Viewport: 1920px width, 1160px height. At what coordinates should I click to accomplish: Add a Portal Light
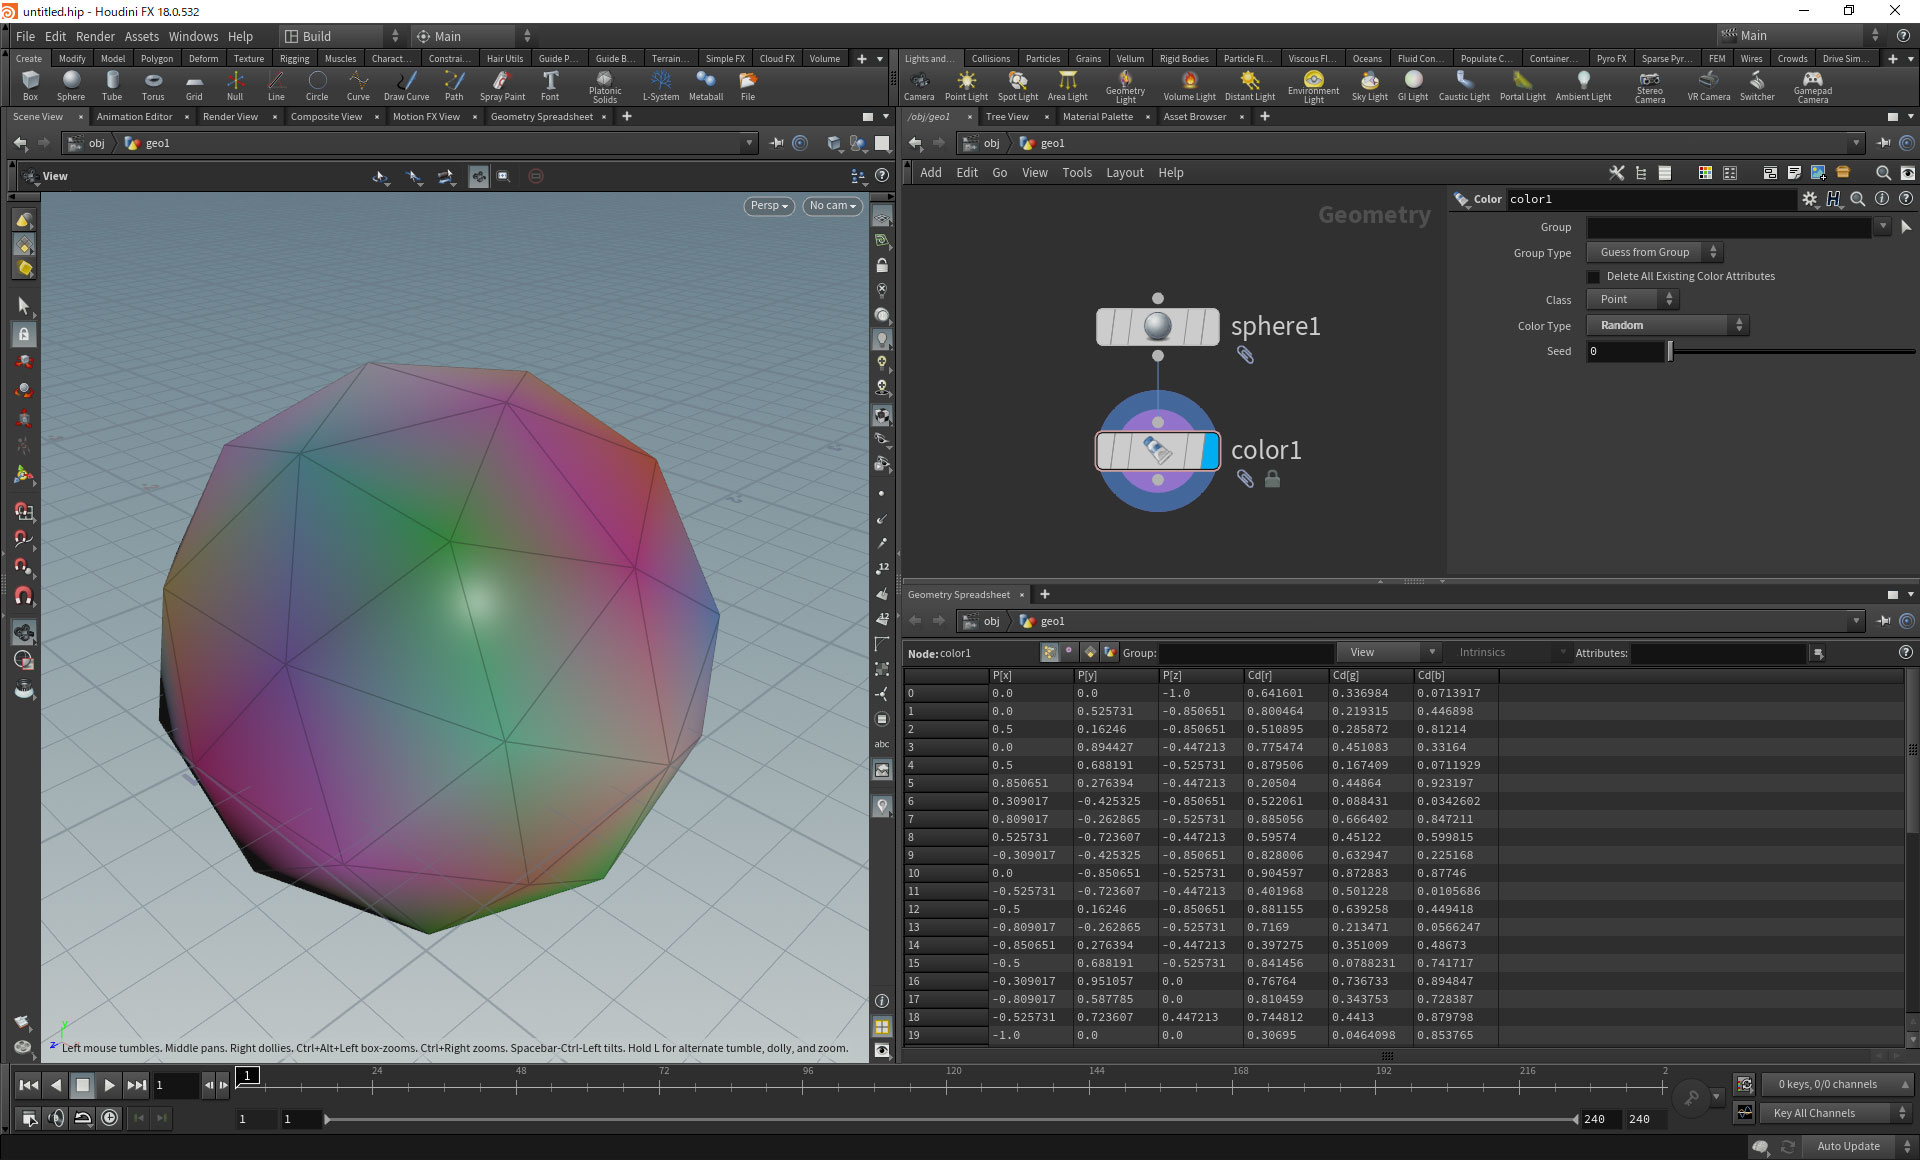click(x=1522, y=85)
